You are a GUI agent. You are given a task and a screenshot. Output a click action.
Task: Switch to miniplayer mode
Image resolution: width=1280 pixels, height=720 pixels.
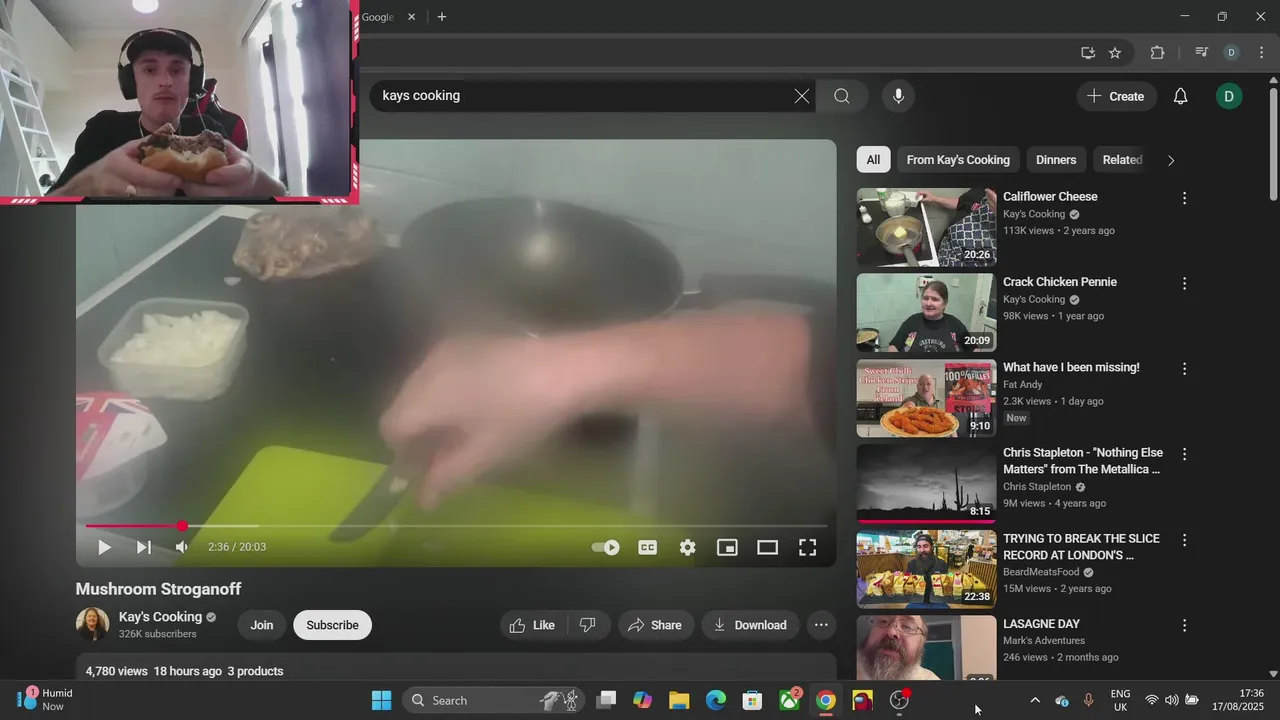coord(727,547)
